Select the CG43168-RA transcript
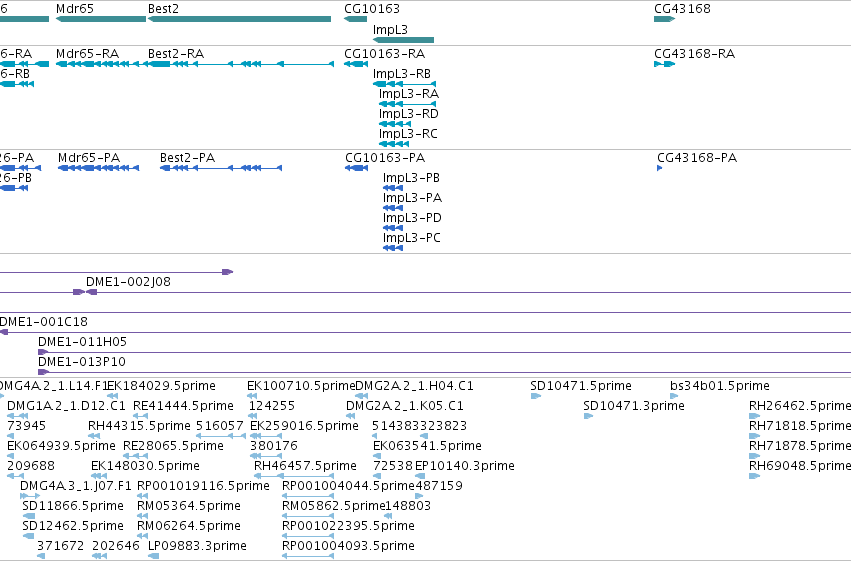 [x=665, y=64]
